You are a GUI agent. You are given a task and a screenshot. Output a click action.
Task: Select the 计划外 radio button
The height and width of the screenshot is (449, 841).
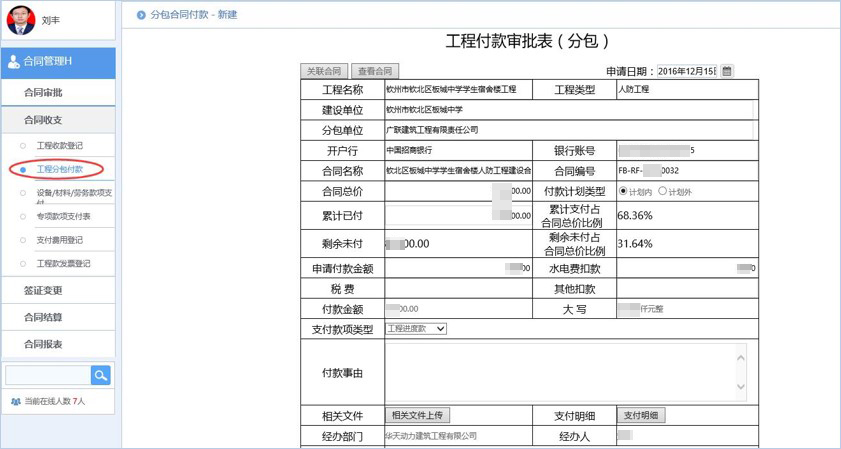662,191
